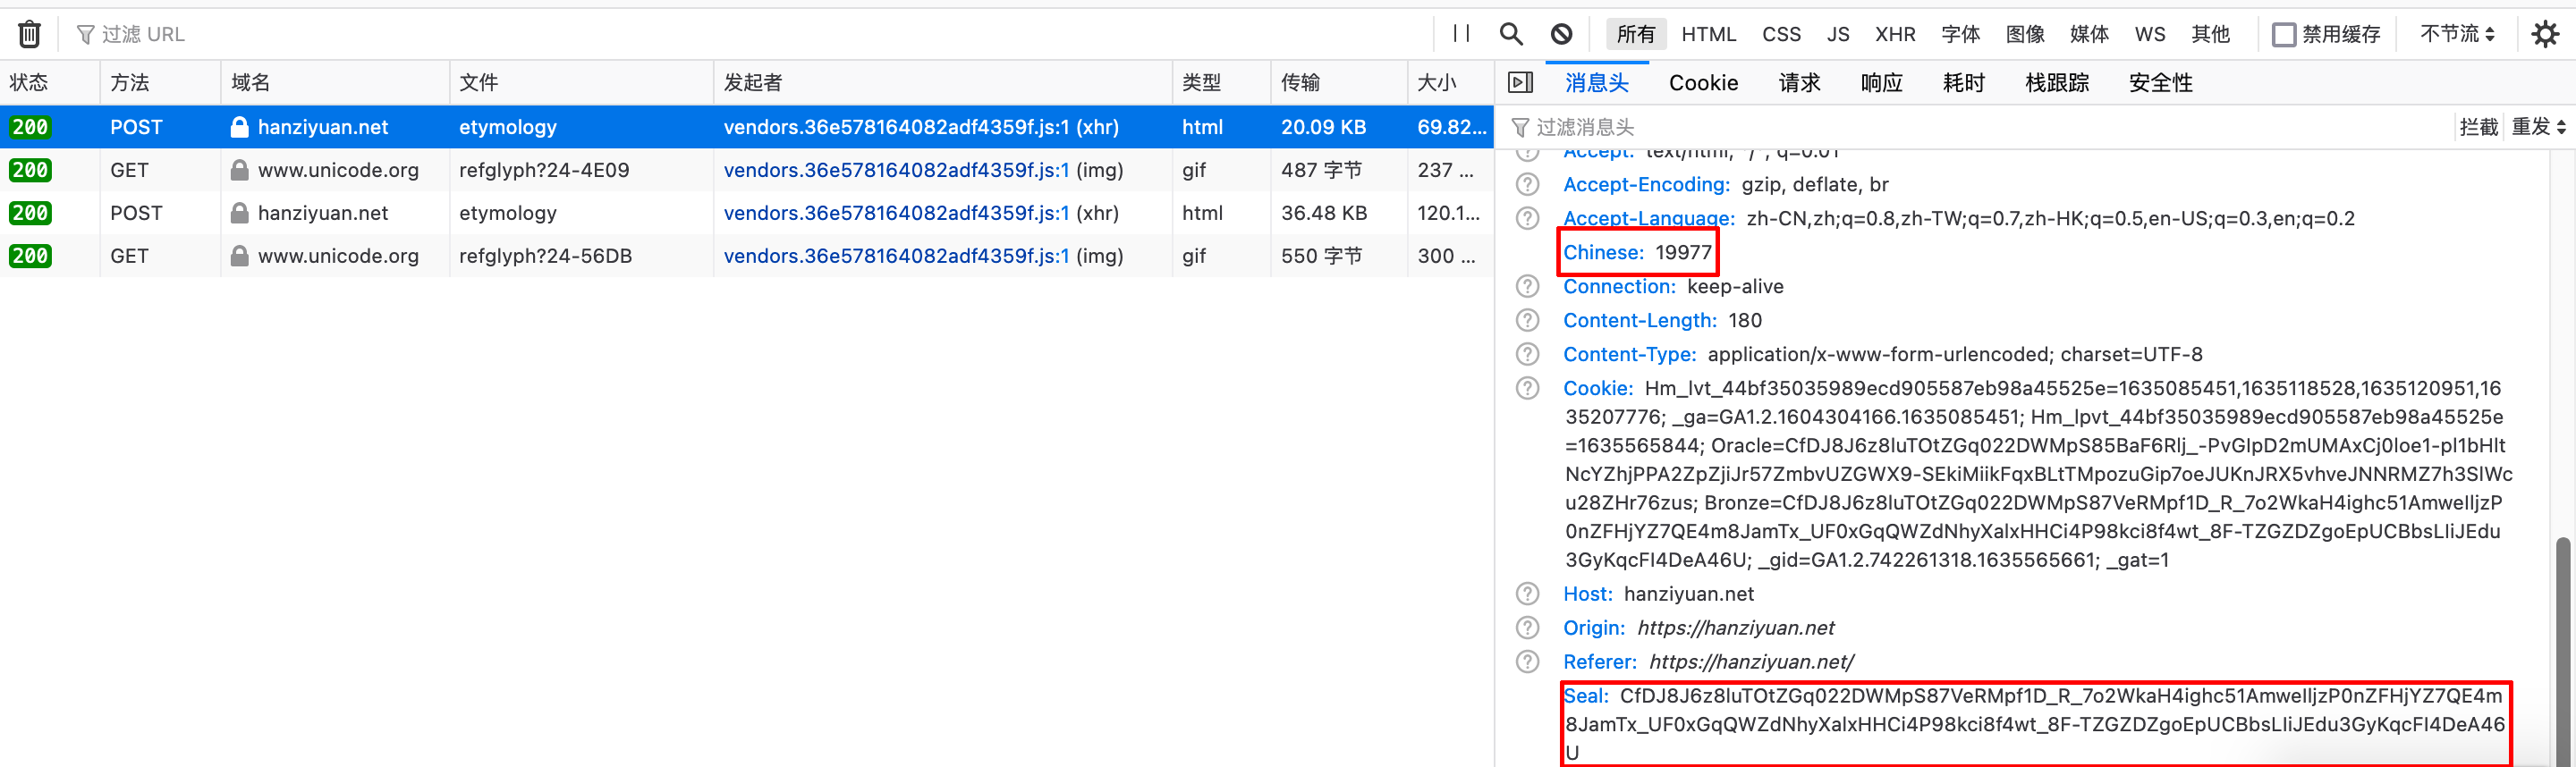This screenshot has width=2576, height=767.
Task: Filter by WS requests
Action: tap(2150, 34)
